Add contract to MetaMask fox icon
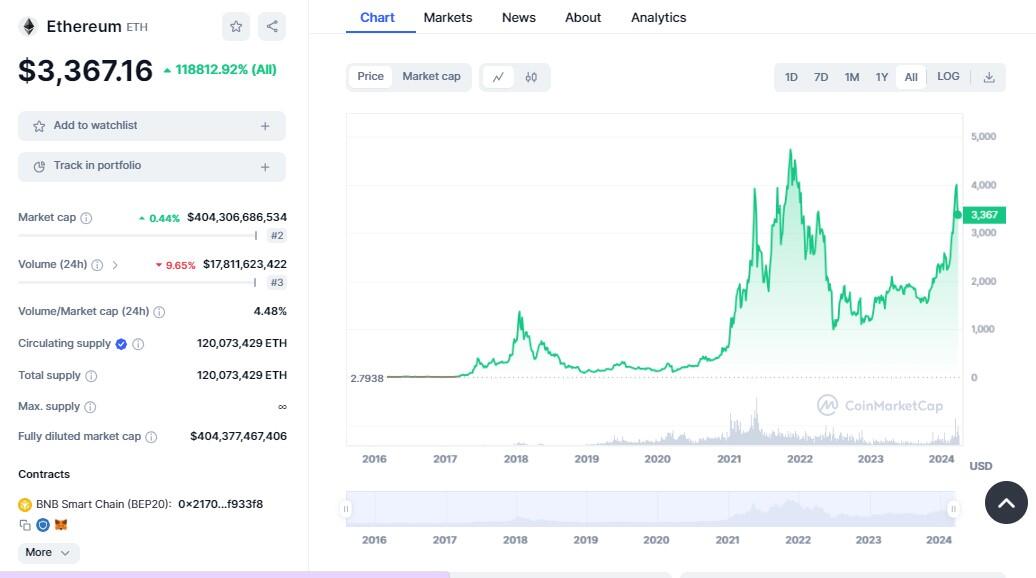 point(61,525)
